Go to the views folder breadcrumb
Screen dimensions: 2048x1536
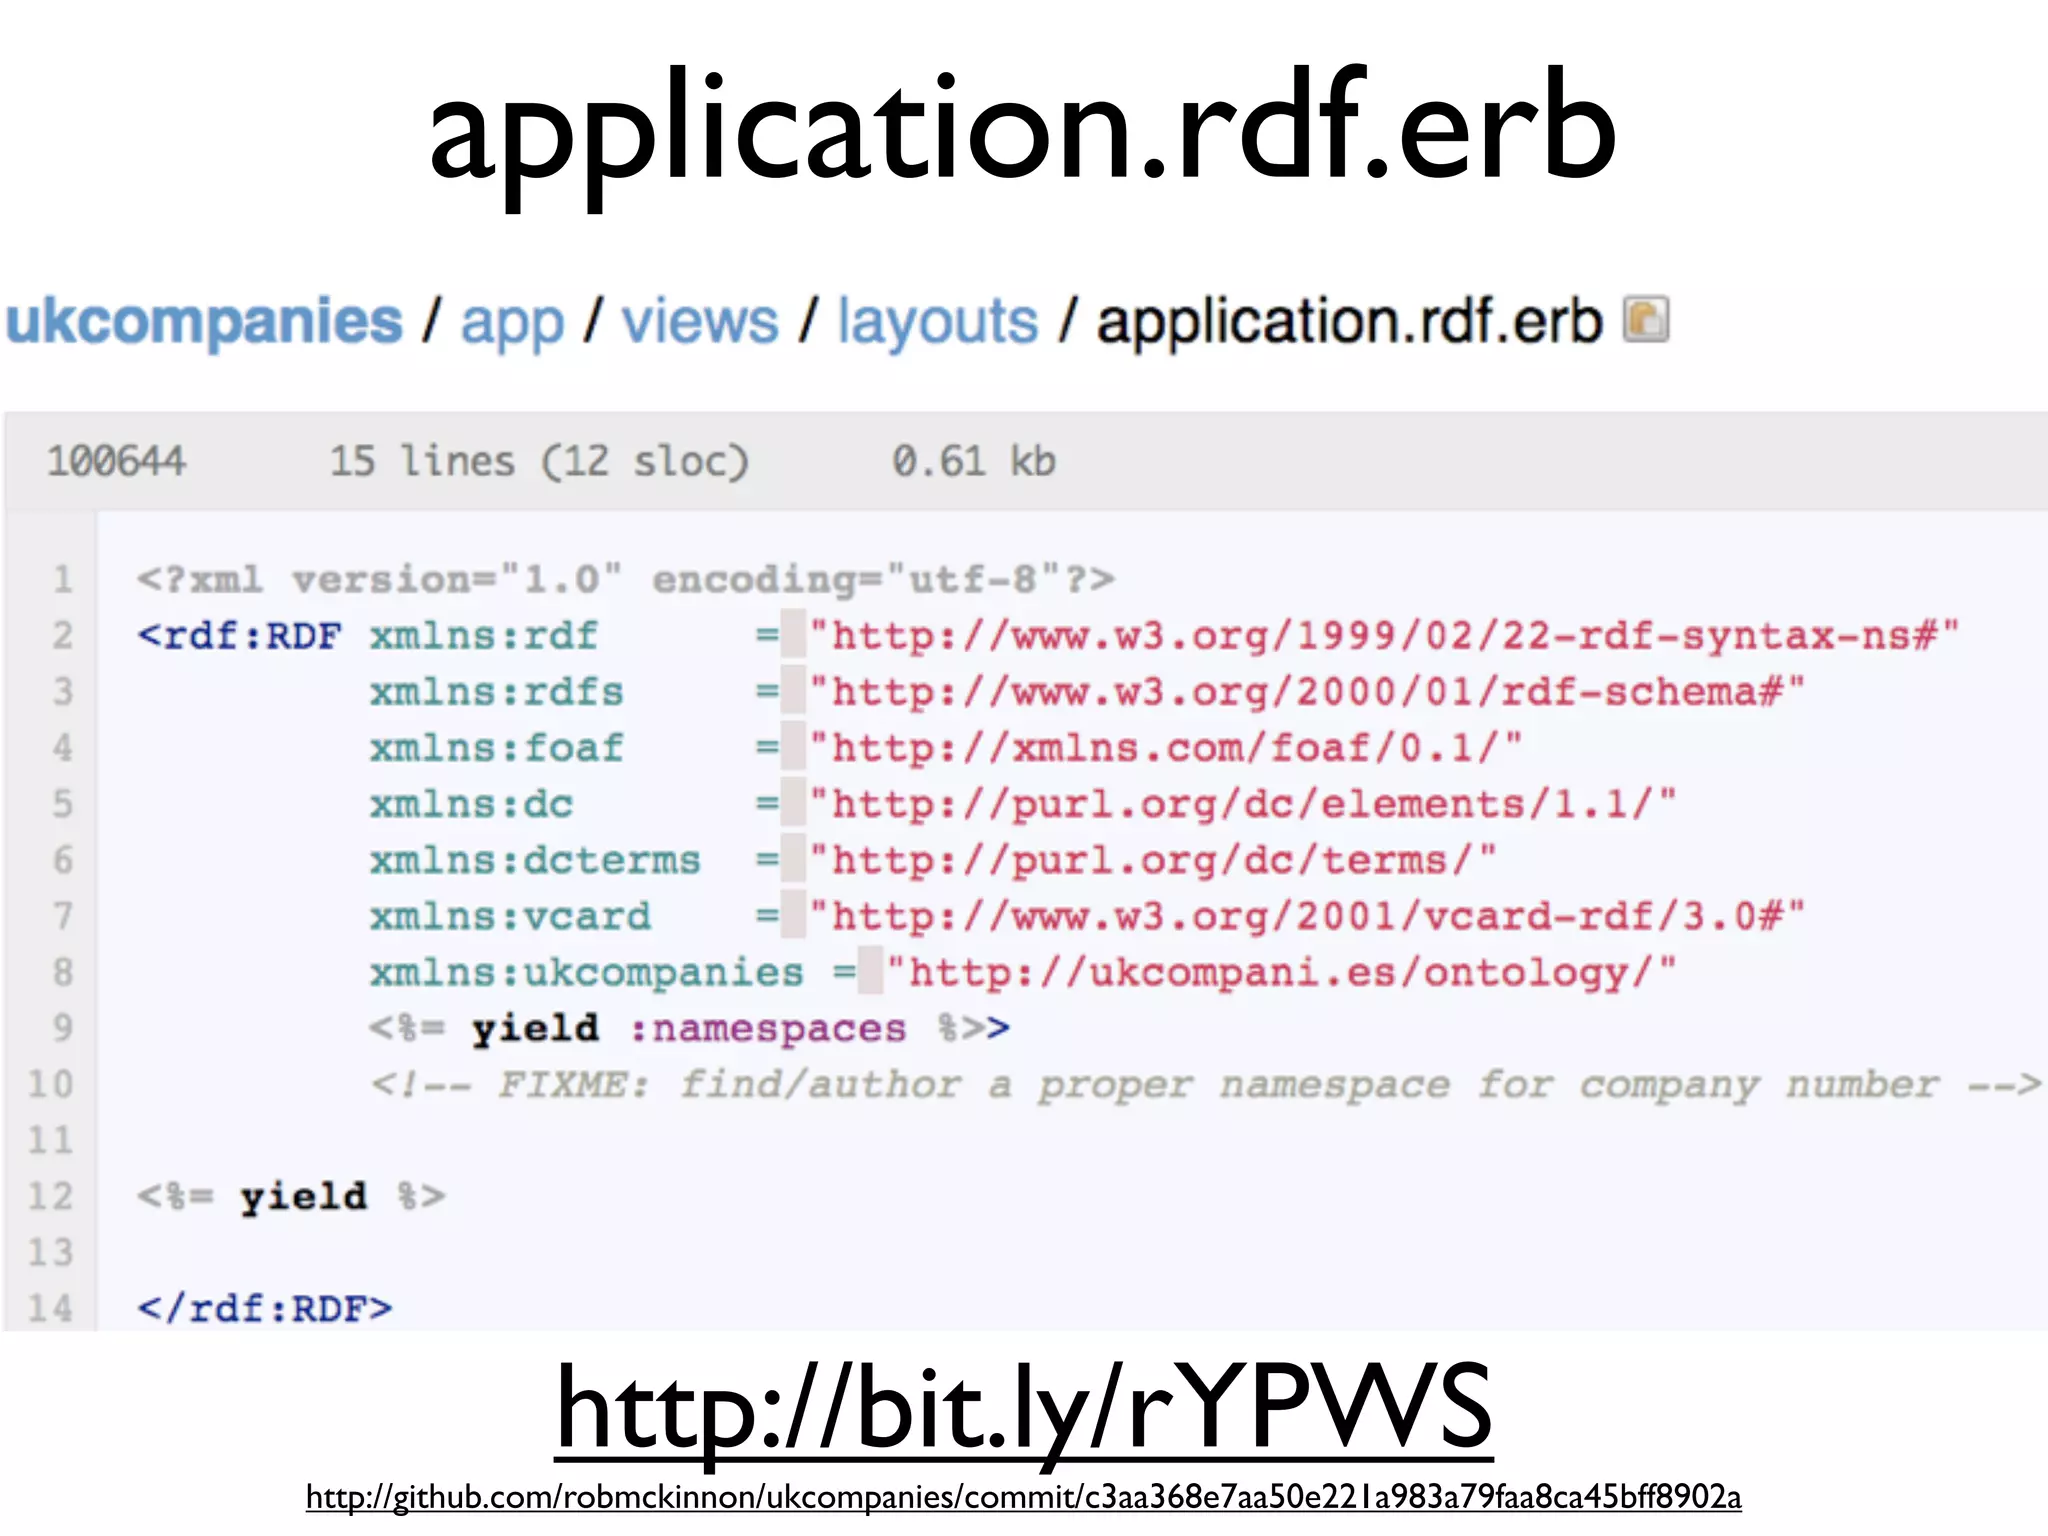(x=699, y=322)
